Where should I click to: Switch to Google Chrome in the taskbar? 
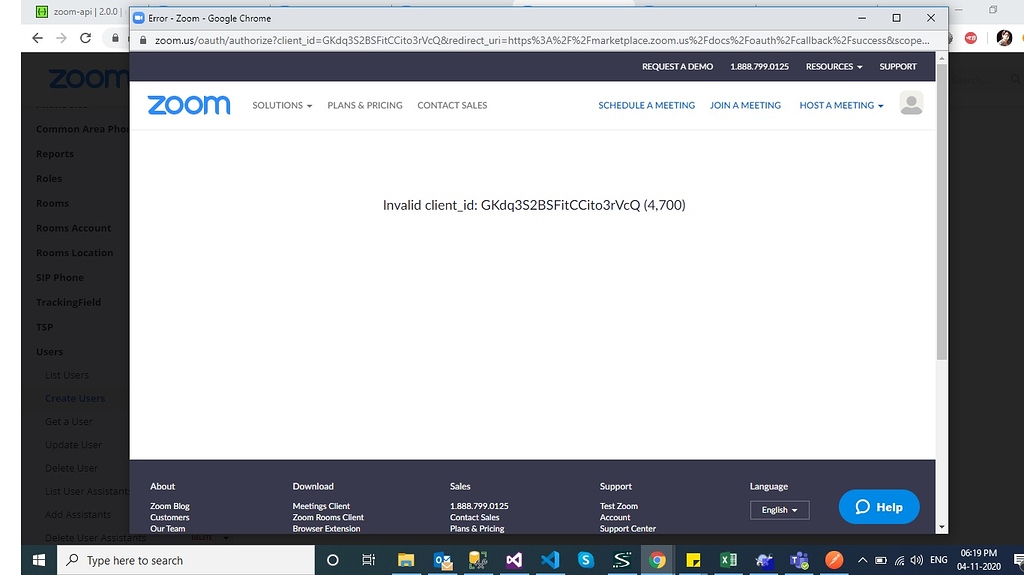657,560
